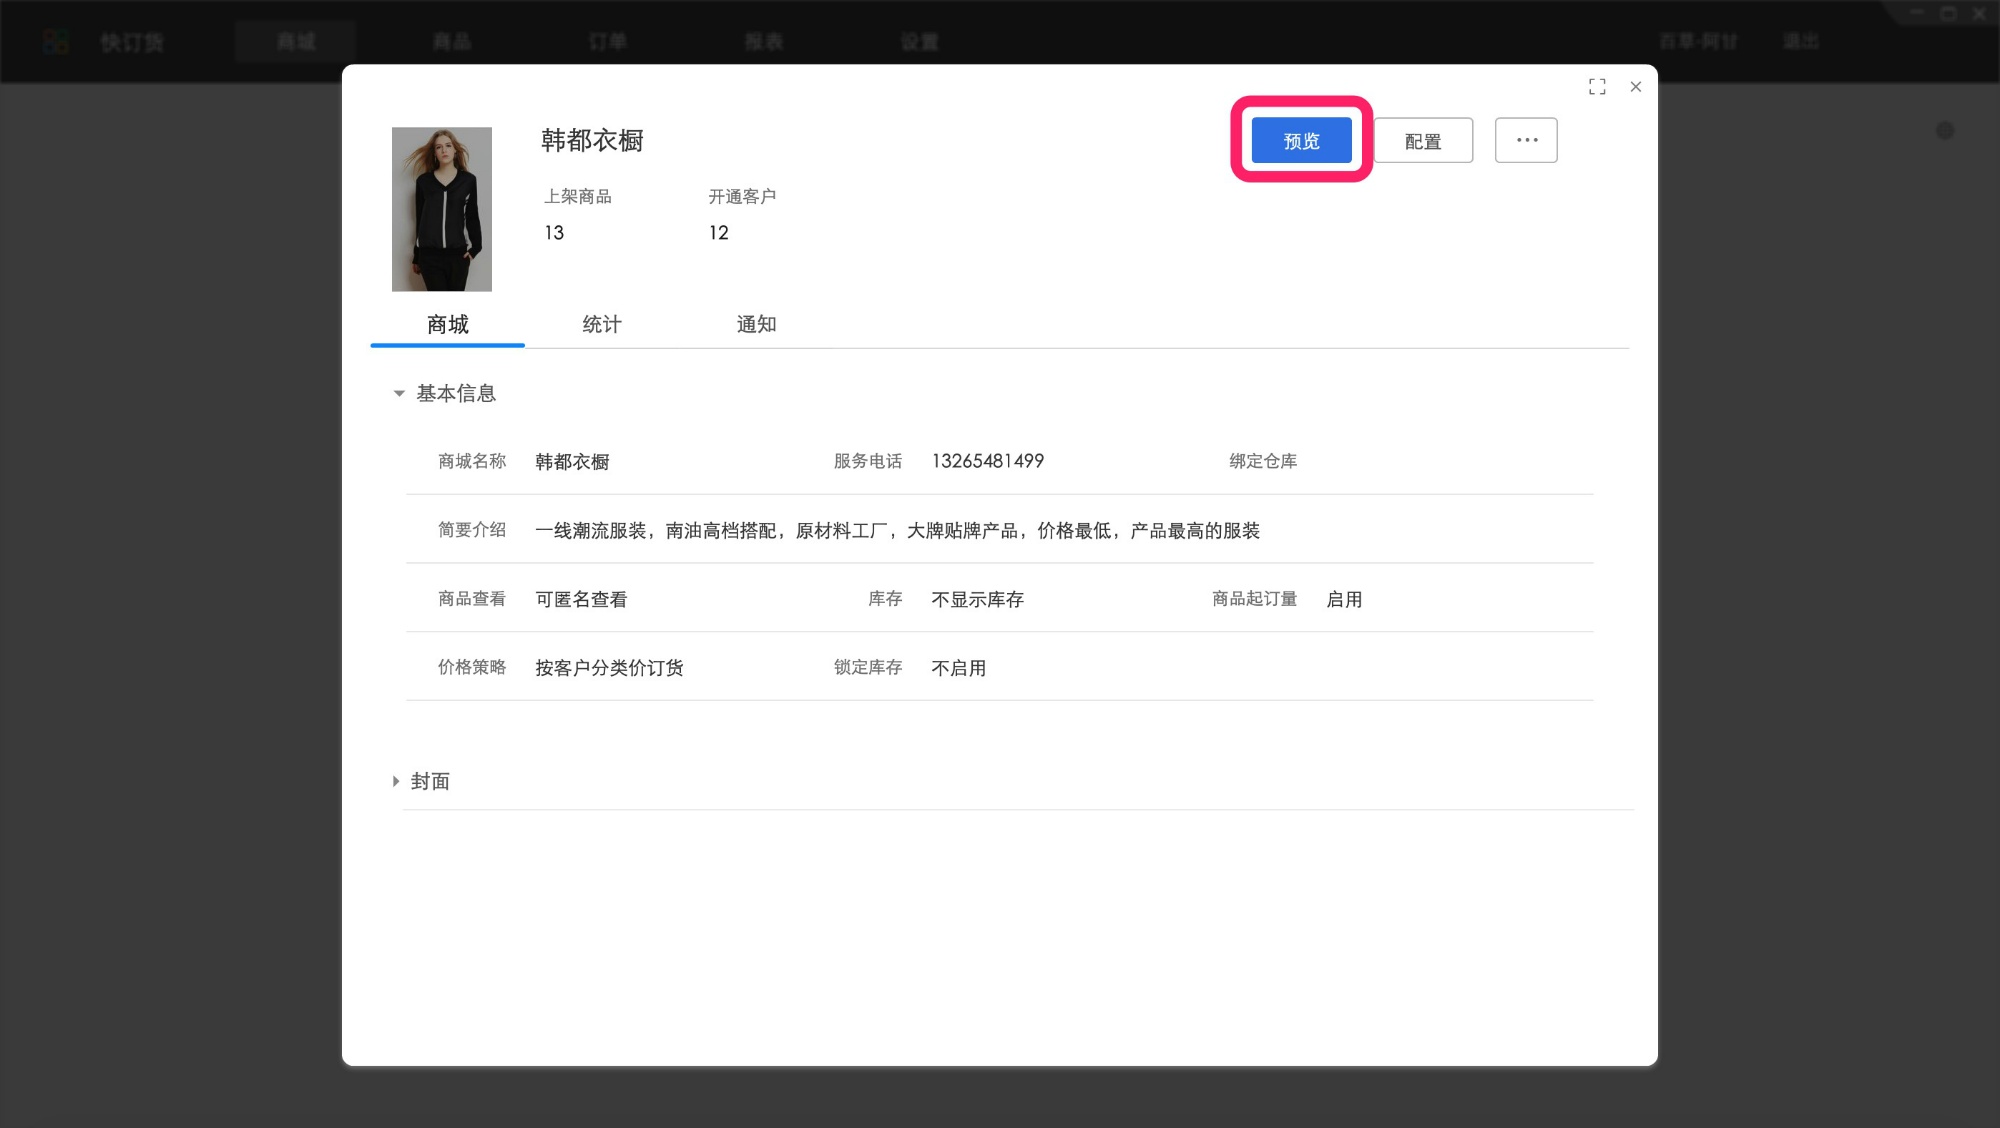Screen dimensions: 2000x1128
Task: Open 订单 in the background top navigation
Action: point(608,41)
